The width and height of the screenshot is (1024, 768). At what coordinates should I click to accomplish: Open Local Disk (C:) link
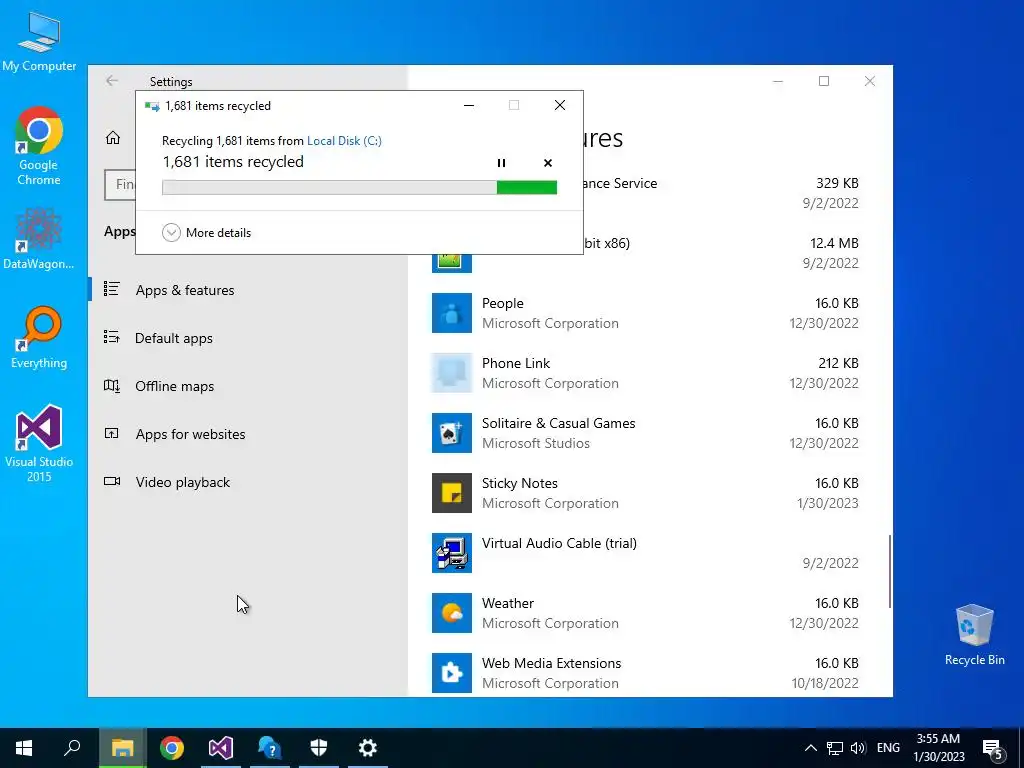tap(344, 140)
